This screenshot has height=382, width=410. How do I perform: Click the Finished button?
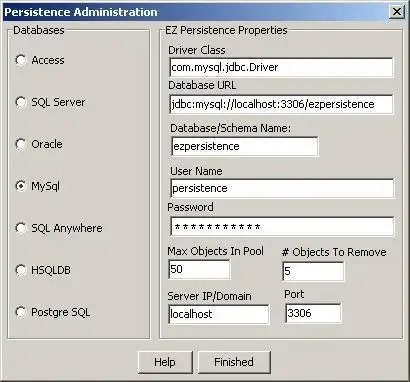tap(234, 362)
